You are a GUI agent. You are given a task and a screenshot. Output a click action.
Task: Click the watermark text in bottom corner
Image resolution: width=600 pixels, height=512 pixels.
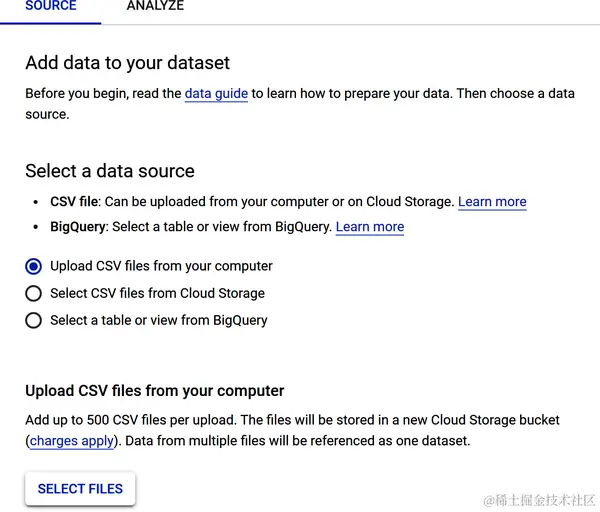[539, 499]
